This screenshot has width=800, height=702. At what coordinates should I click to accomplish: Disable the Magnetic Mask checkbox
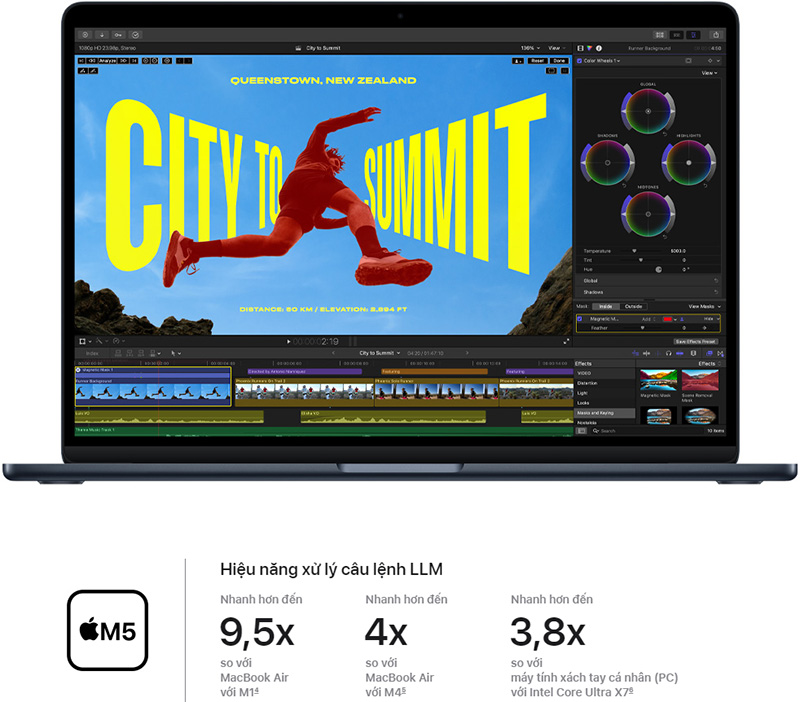(x=581, y=318)
